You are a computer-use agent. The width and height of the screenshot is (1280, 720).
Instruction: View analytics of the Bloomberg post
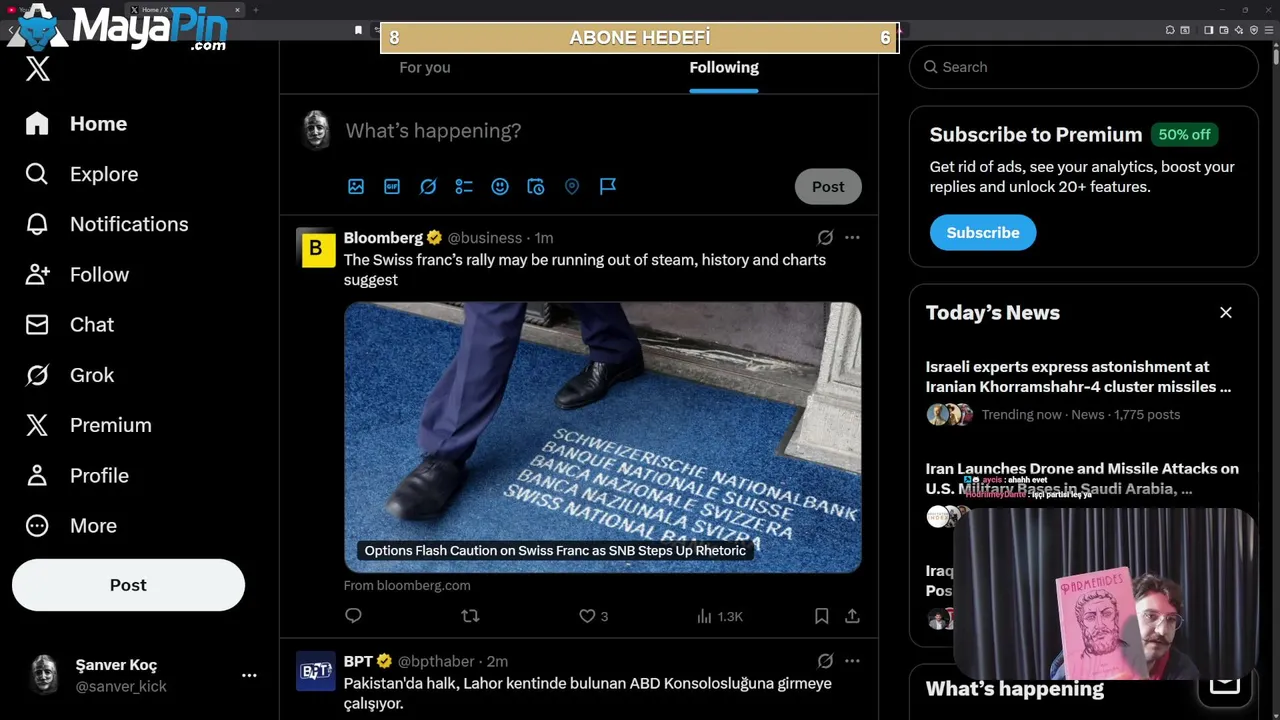coord(720,616)
